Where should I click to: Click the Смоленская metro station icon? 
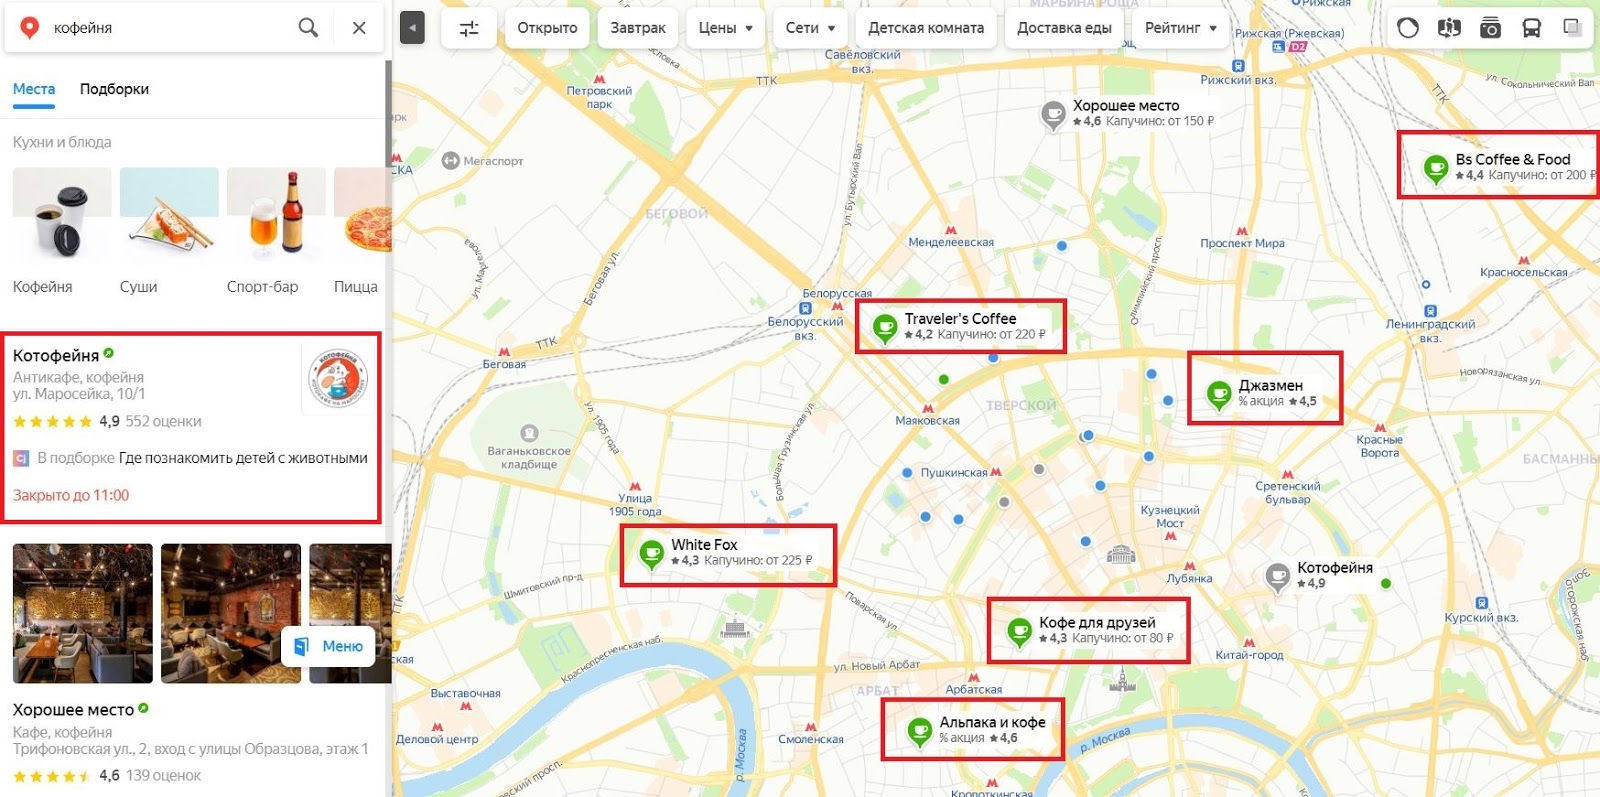click(x=810, y=727)
